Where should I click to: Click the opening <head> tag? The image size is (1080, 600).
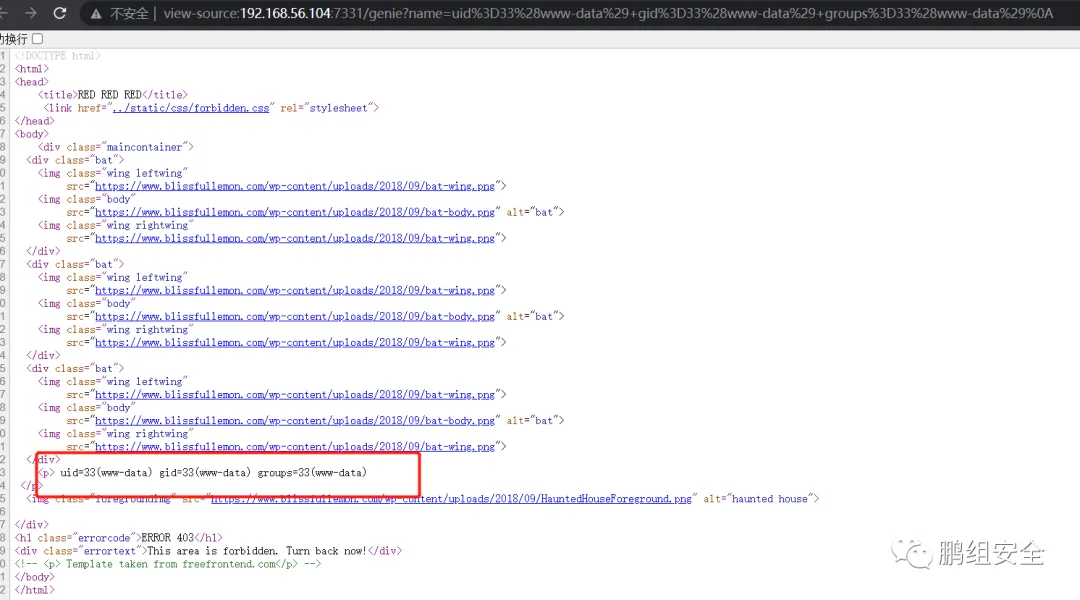(x=32, y=82)
